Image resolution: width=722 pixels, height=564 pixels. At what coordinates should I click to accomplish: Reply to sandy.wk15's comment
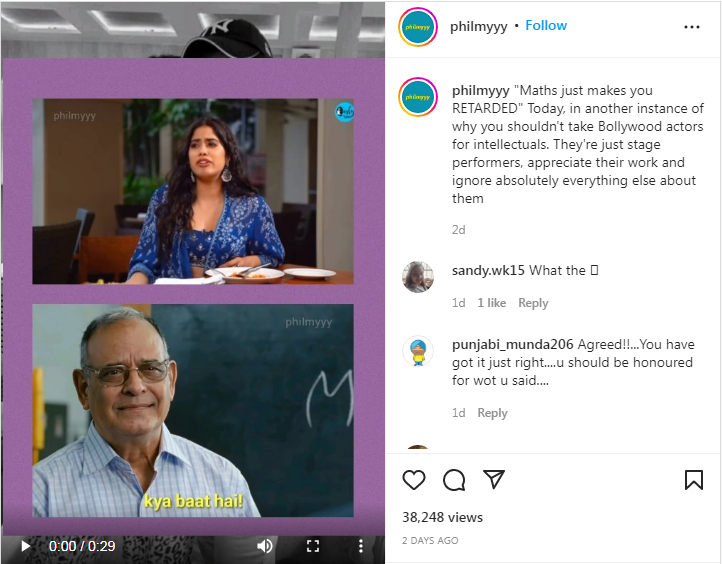(533, 303)
